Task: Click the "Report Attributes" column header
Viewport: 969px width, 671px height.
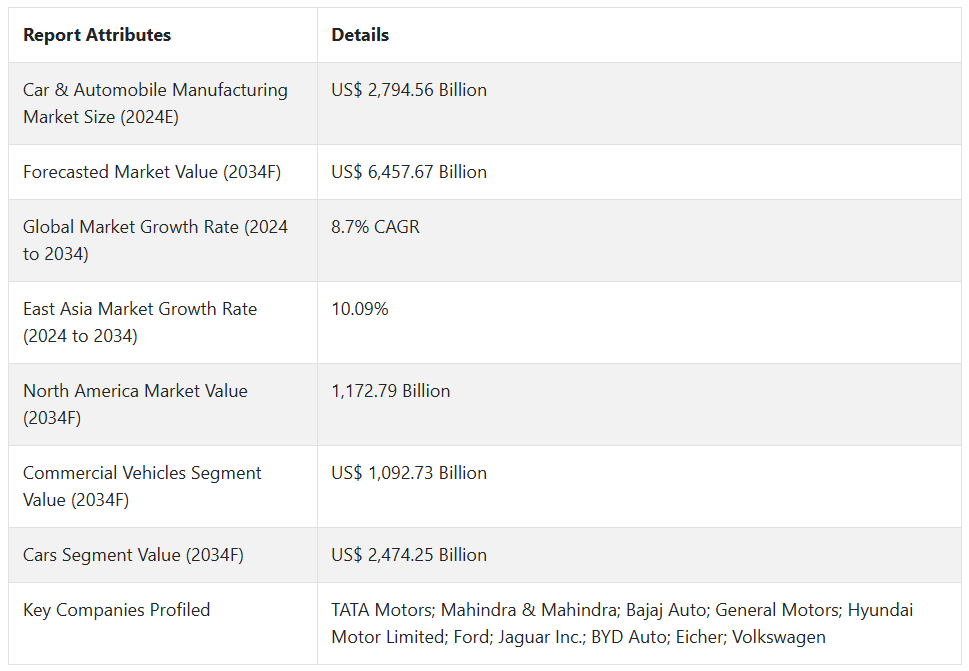Action: point(97,35)
